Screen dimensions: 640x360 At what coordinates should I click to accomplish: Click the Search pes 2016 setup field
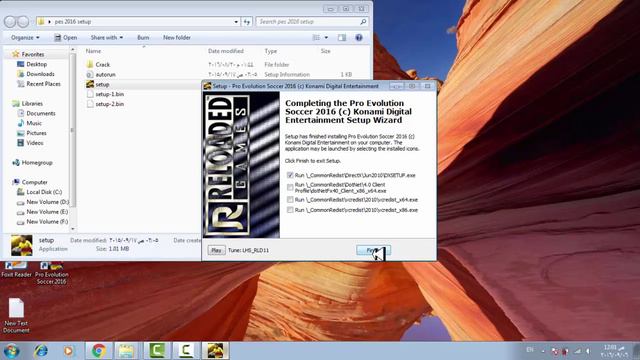tap(312, 22)
